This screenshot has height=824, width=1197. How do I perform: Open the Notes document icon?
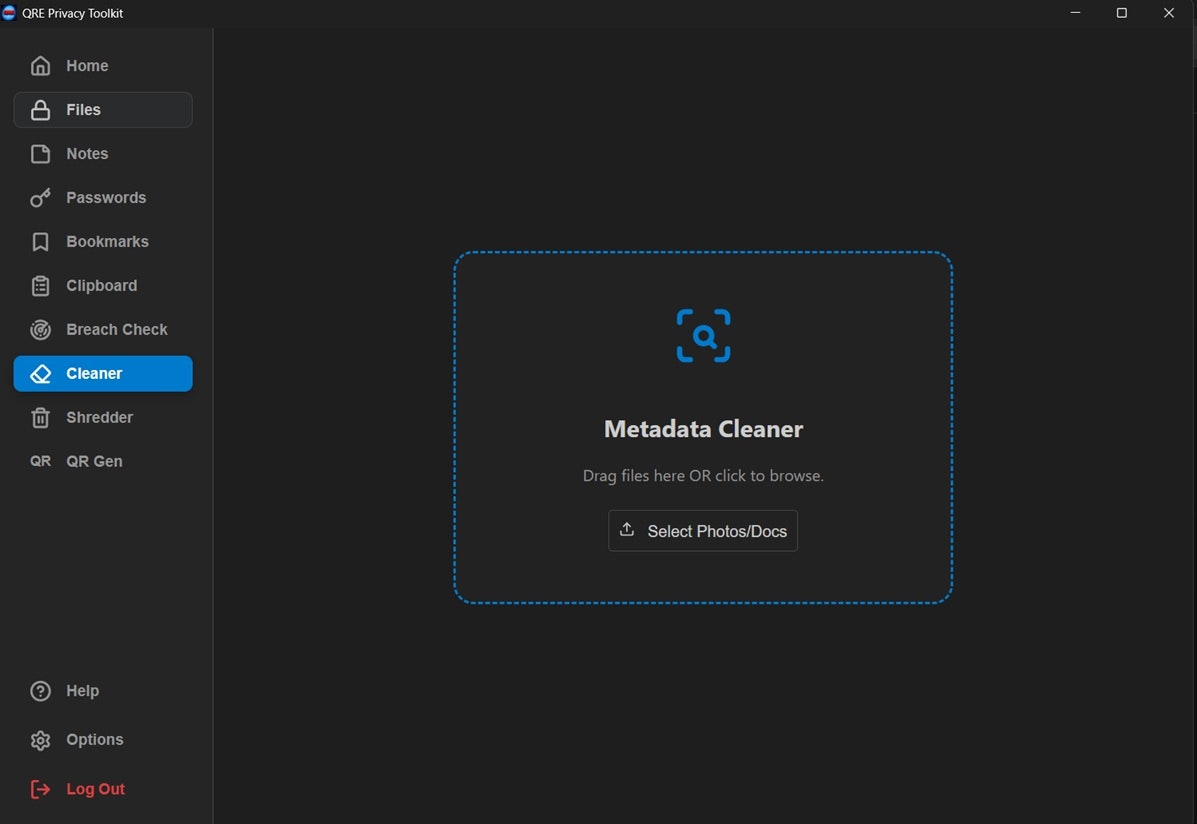click(x=39, y=153)
